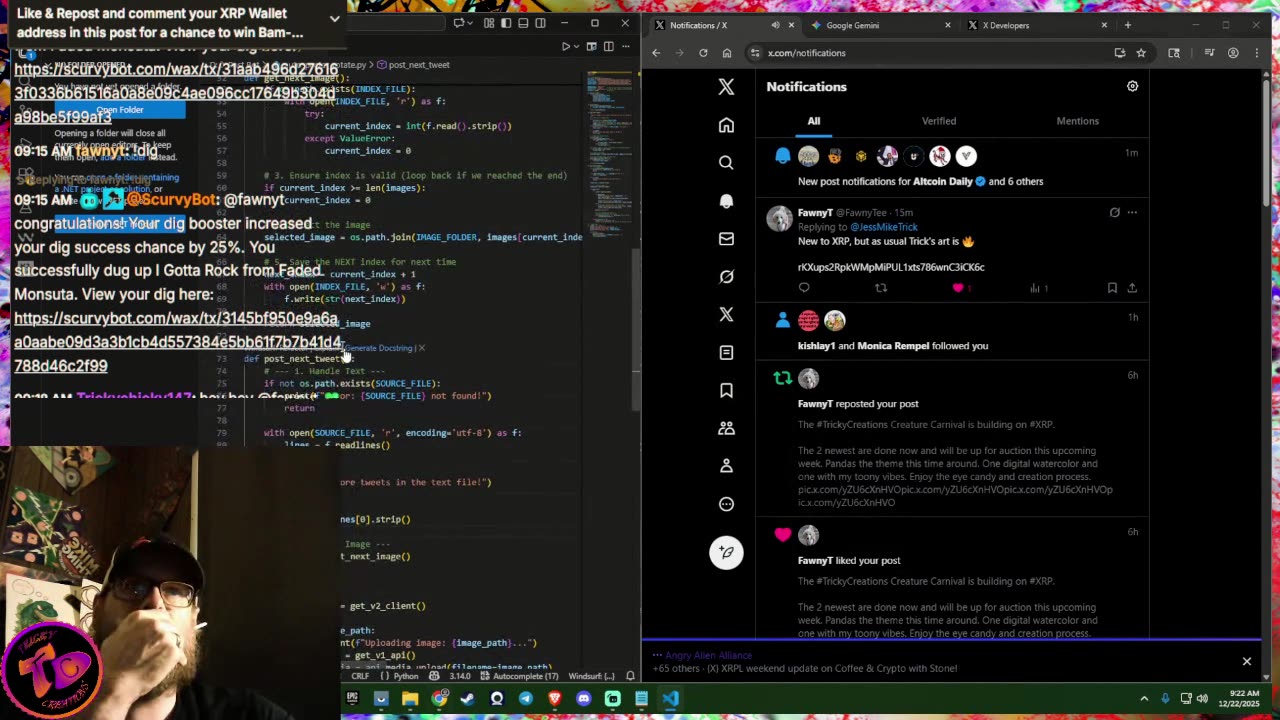Click the X logo above the Home icon
The image size is (1280, 720).
pos(726,87)
